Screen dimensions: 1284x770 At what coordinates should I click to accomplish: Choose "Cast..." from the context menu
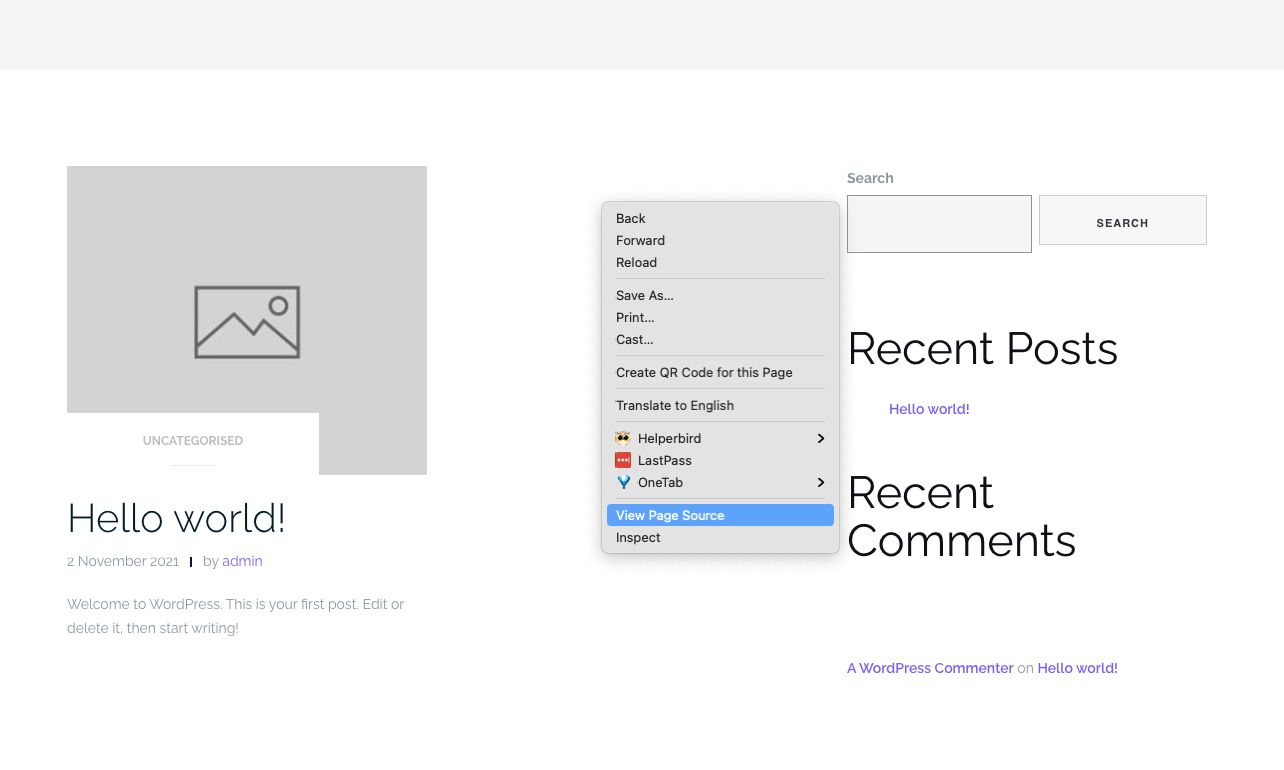click(634, 339)
